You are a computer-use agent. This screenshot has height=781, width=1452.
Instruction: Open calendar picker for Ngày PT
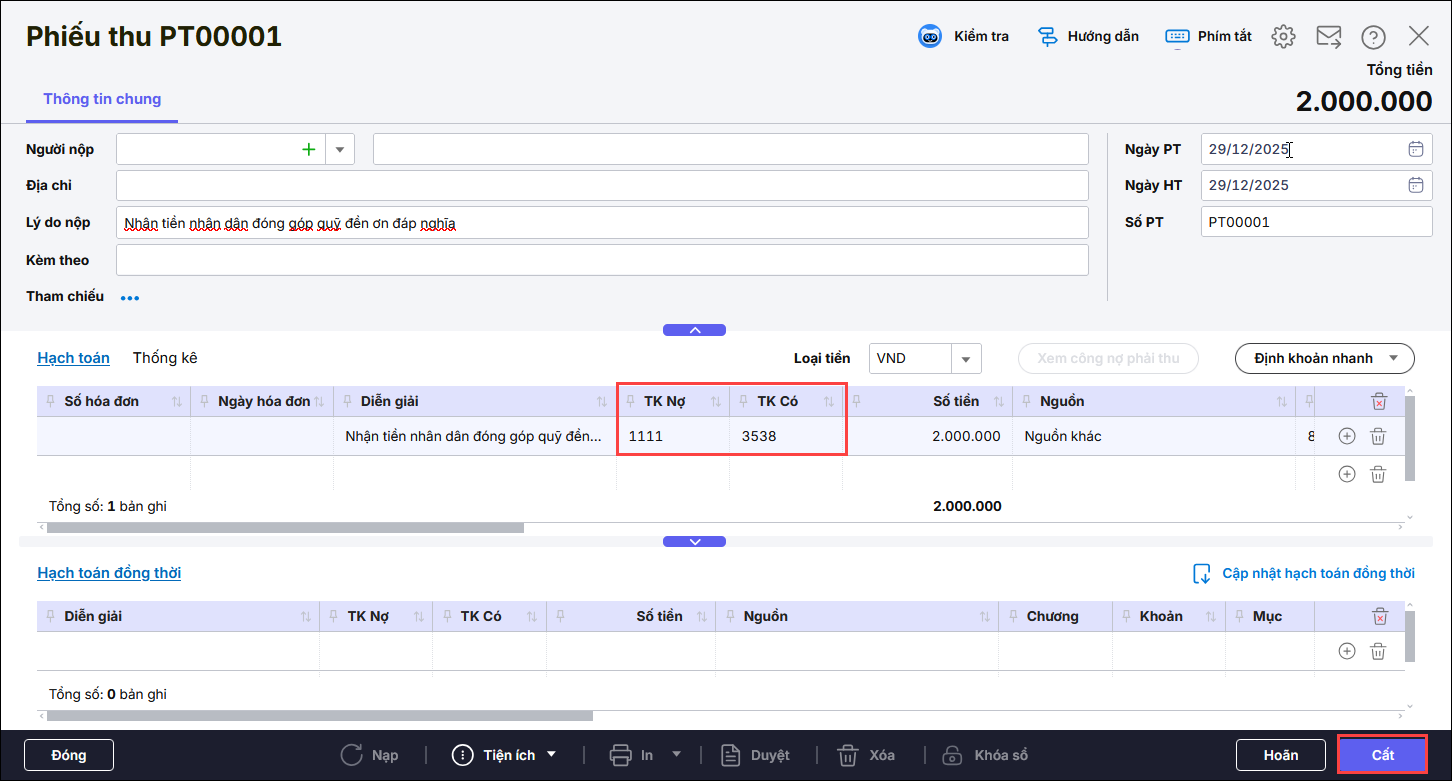[x=1415, y=149]
